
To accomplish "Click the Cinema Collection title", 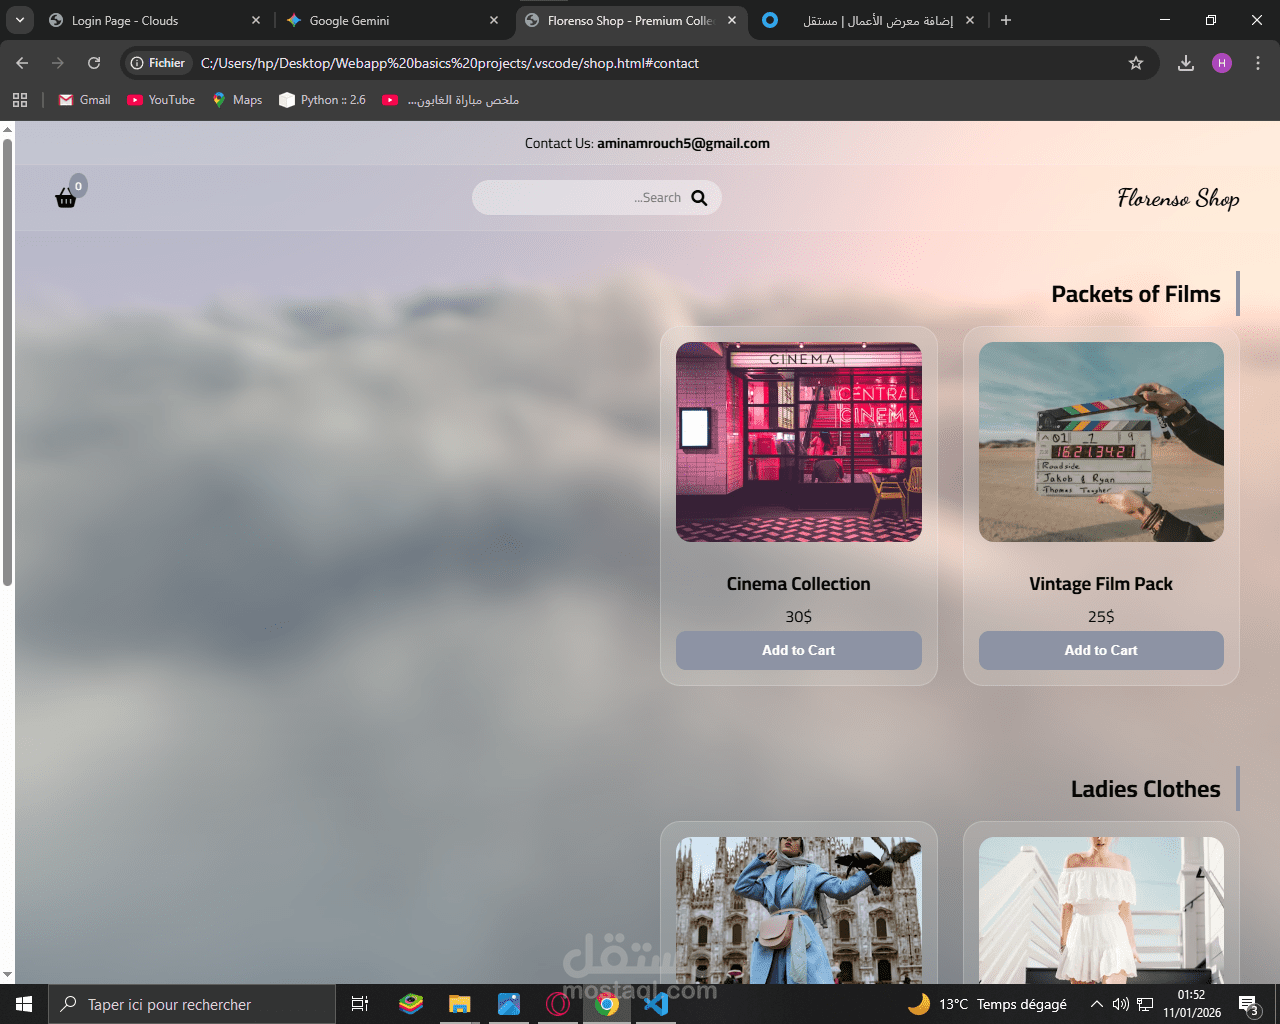I will (799, 584).
